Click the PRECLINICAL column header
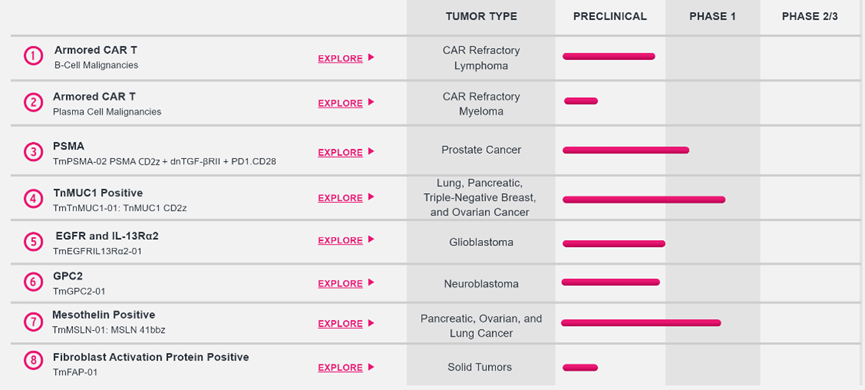The height and width of the screenshot is (390, 865). [x=610, y=17]
